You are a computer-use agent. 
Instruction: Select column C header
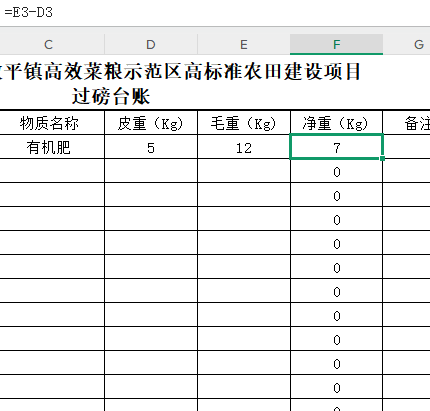pyautogui.click(x=52, y=44)
